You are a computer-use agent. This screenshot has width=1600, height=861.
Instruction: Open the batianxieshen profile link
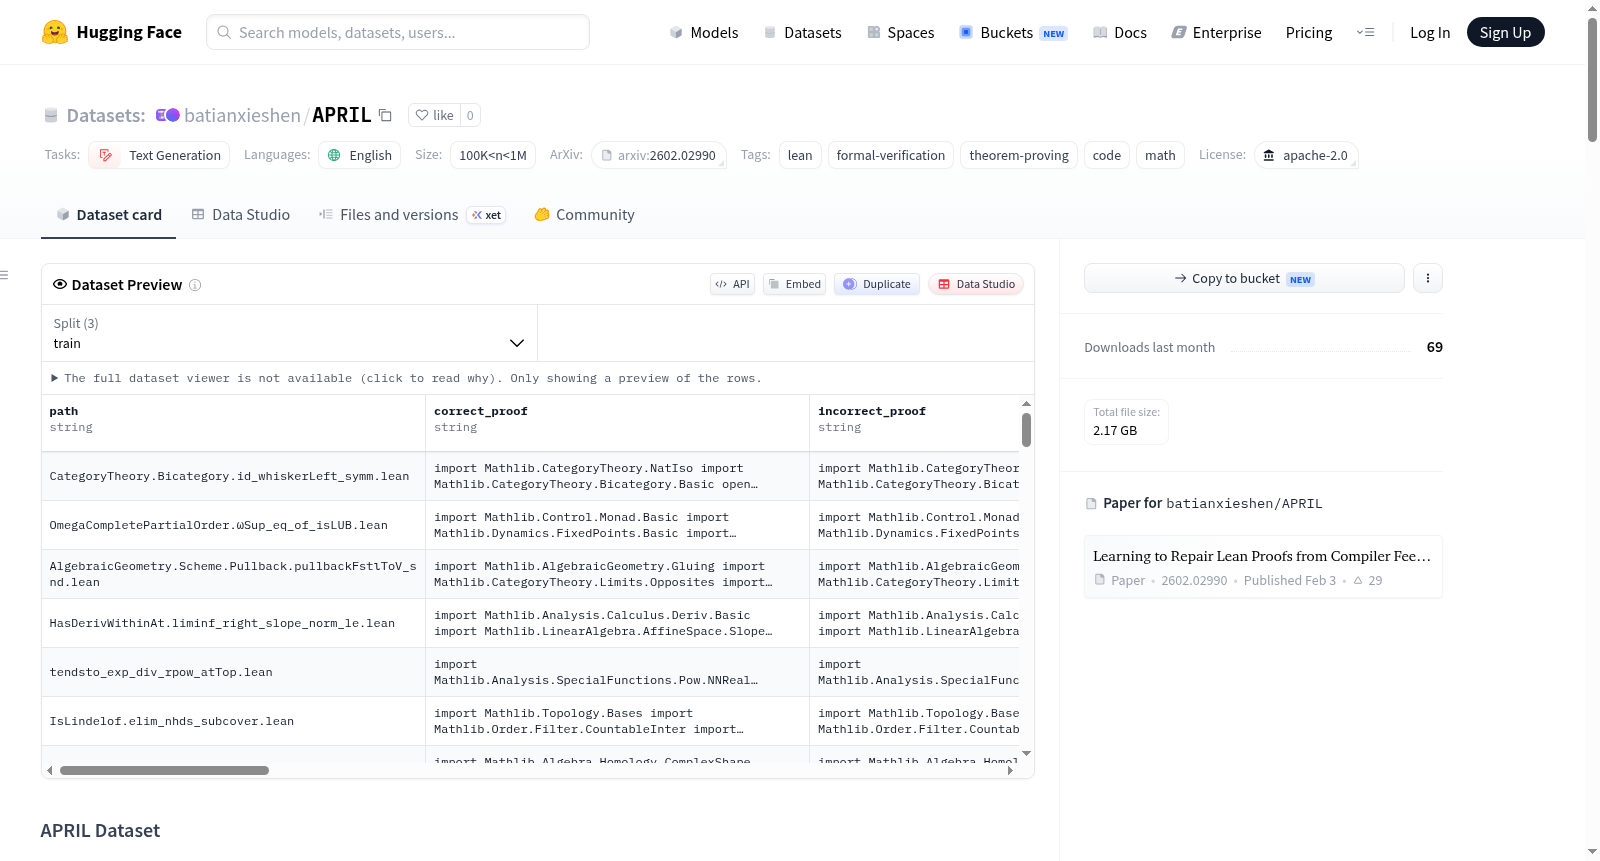coord(242,115)
